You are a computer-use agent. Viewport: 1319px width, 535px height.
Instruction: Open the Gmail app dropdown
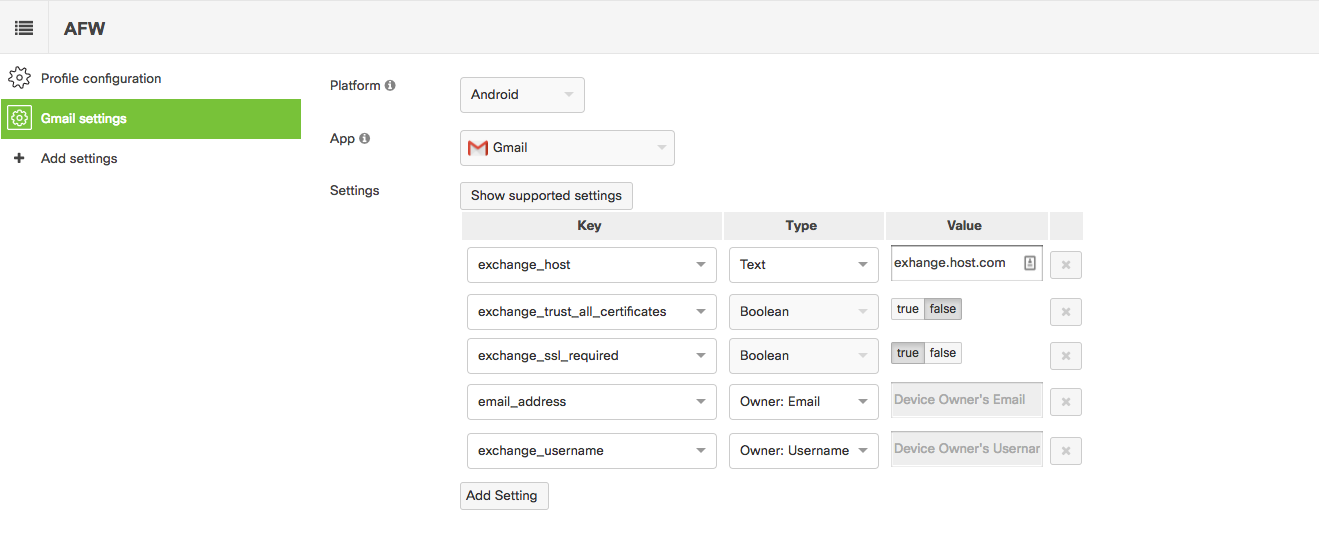coord(567,148)
